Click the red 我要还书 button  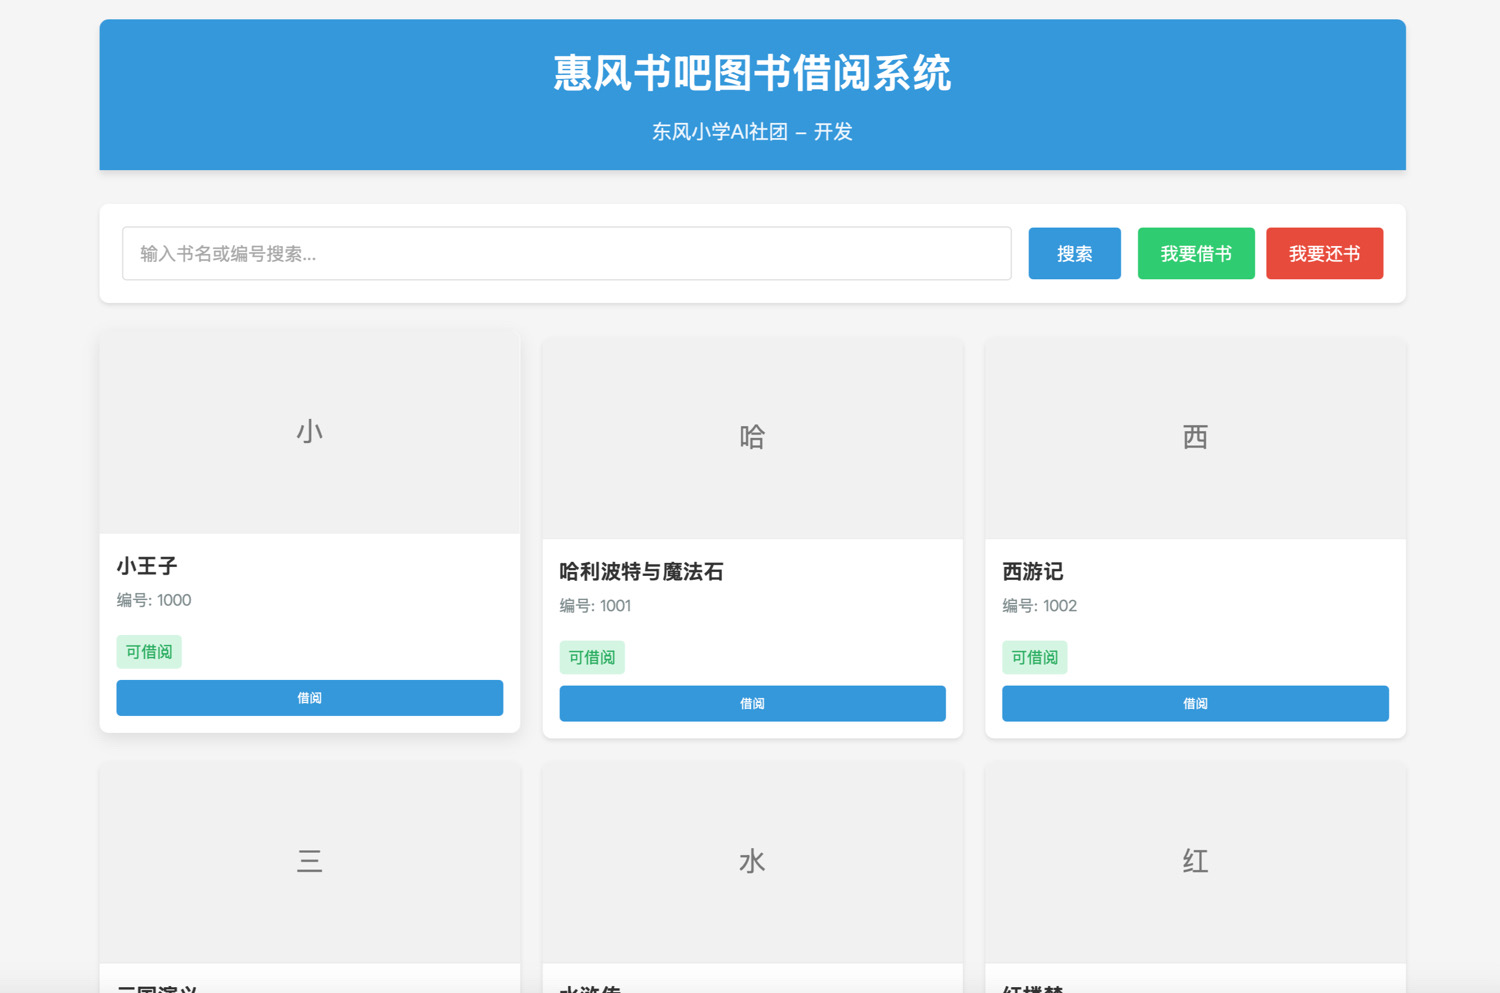[1324, 253]
